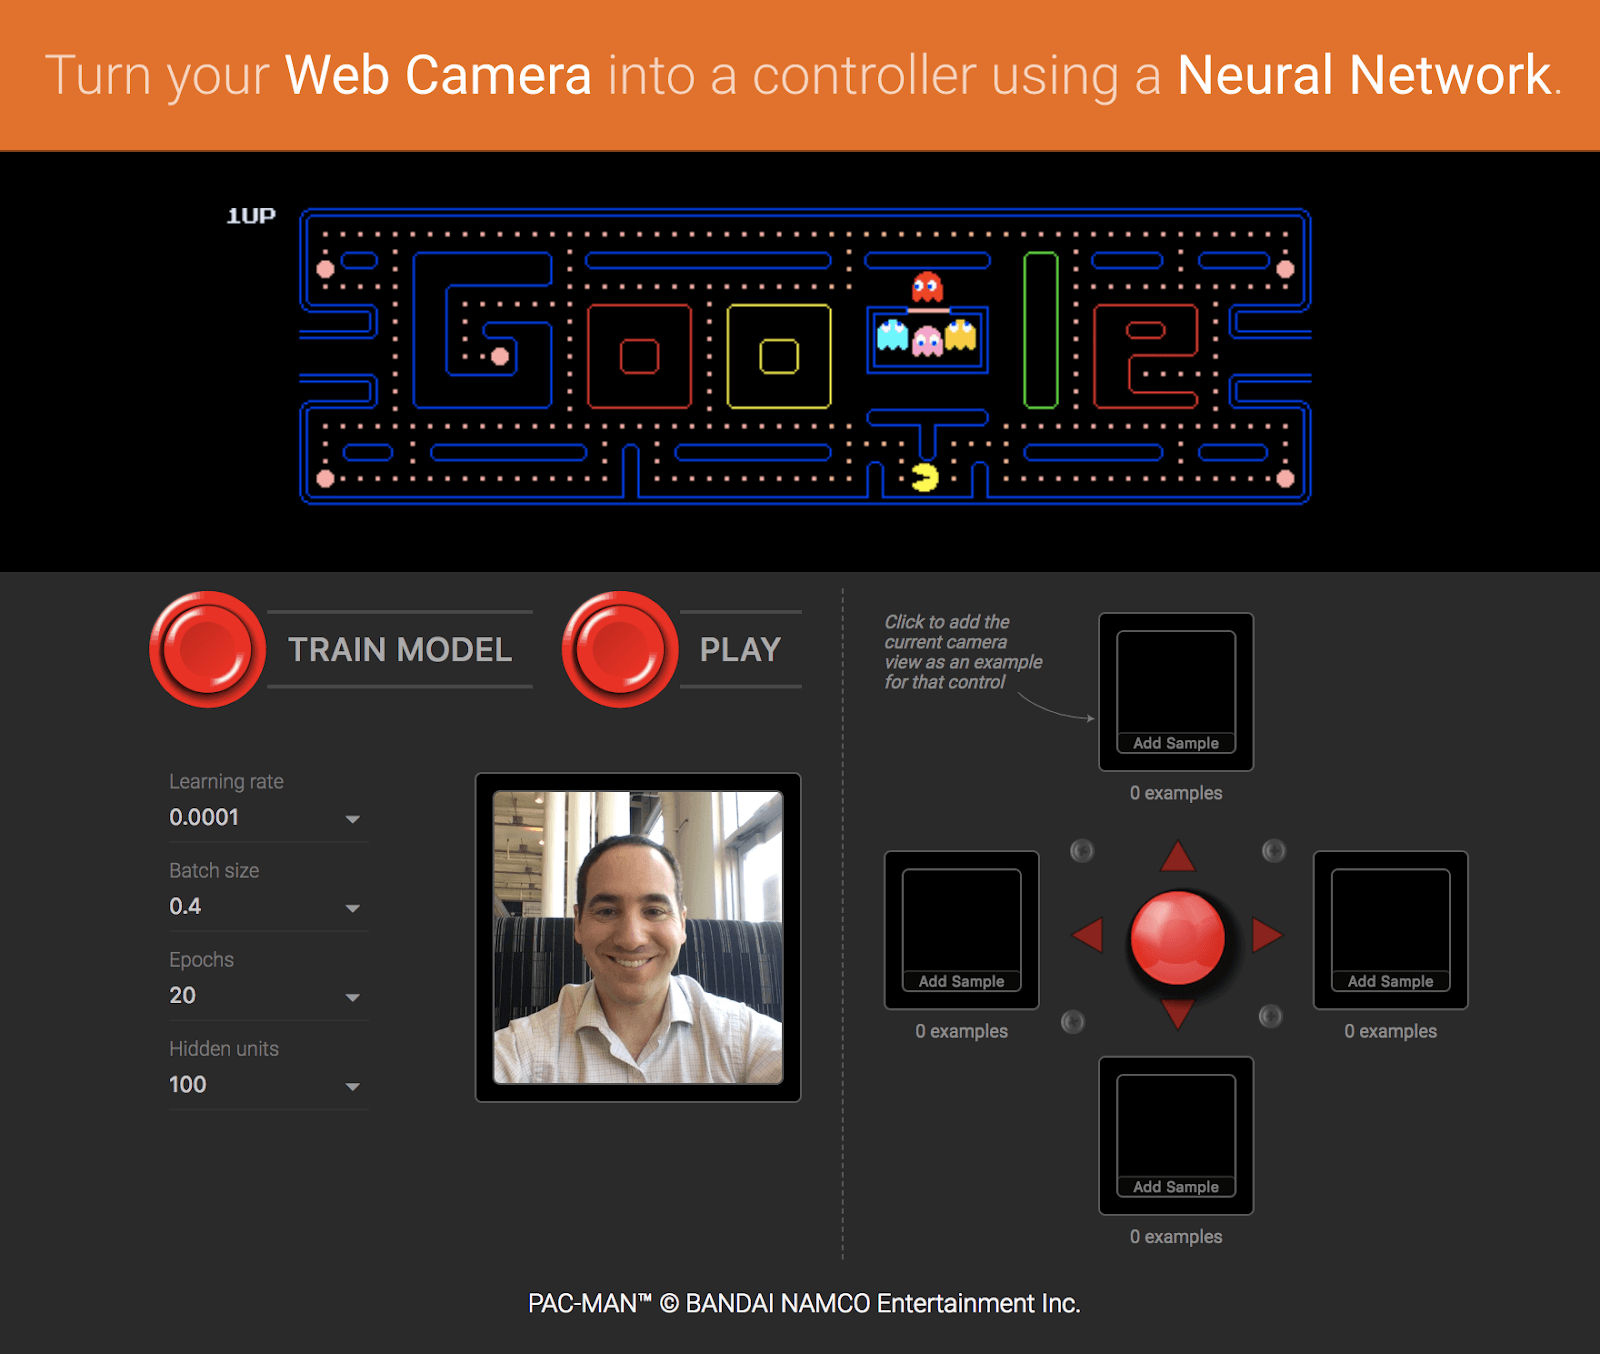Click the pink ghost in the pen

(x=927, y=341)
